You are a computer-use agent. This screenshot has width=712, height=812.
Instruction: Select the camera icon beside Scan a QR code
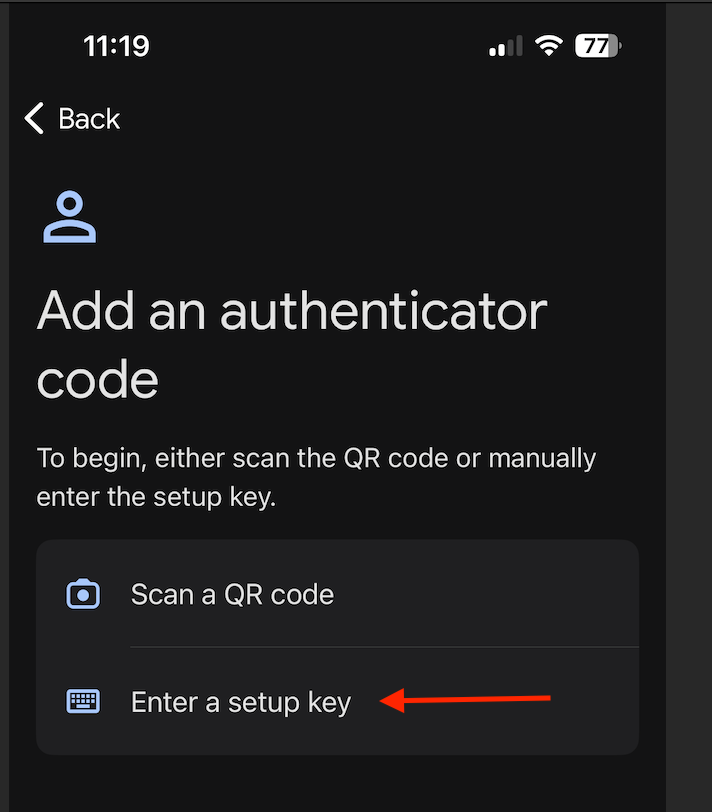click(x=83, y=593)
